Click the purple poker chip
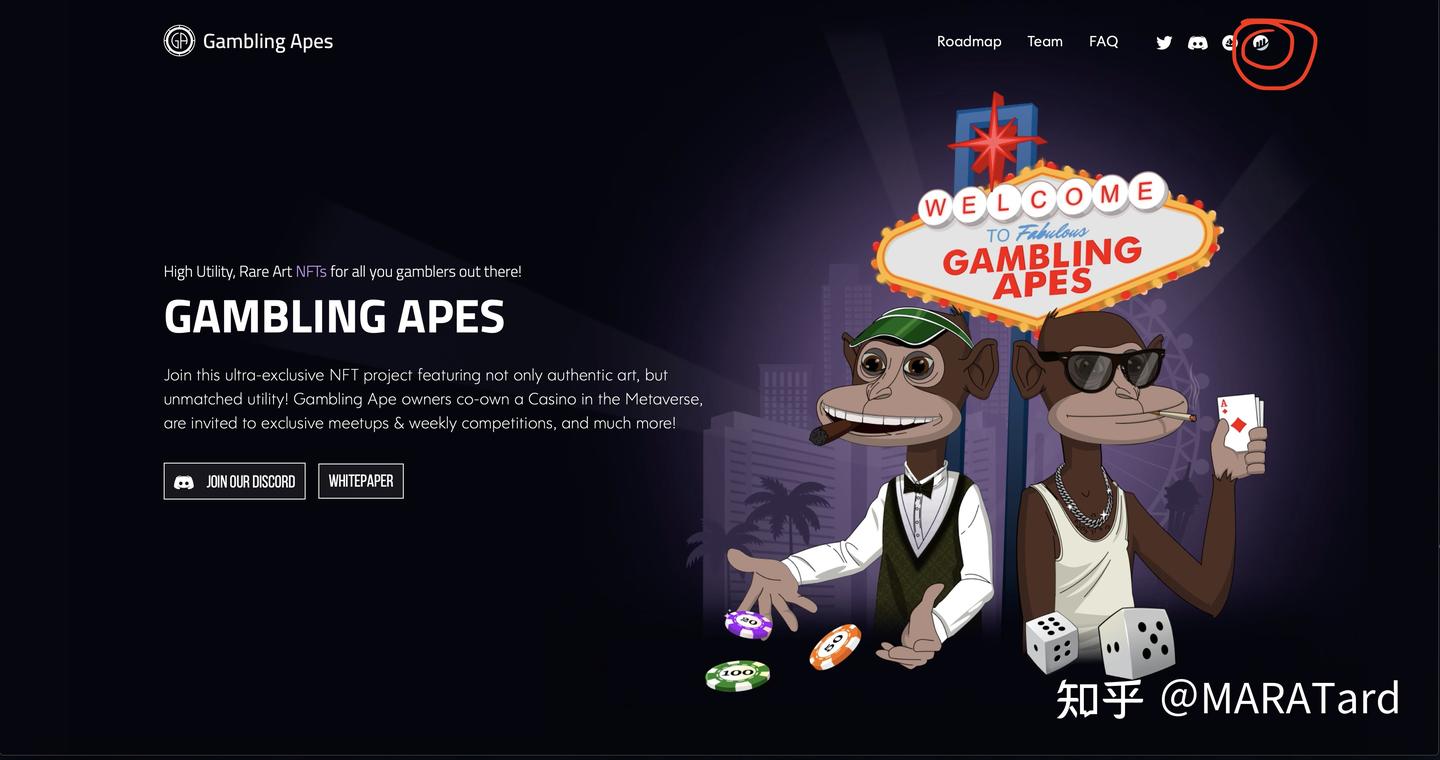 click(x=748, y=624)
